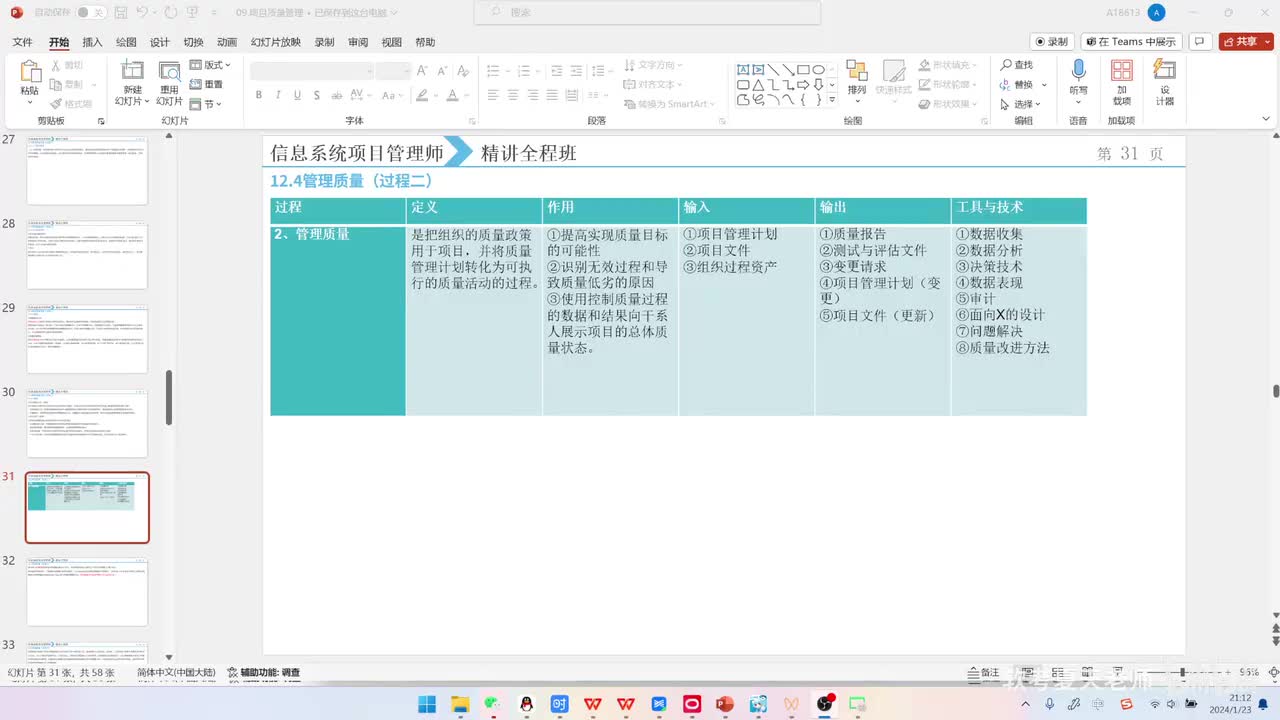1280x720 pixels.
Task: Open the comments pane icon
Action: click(x=1200, y=42)
